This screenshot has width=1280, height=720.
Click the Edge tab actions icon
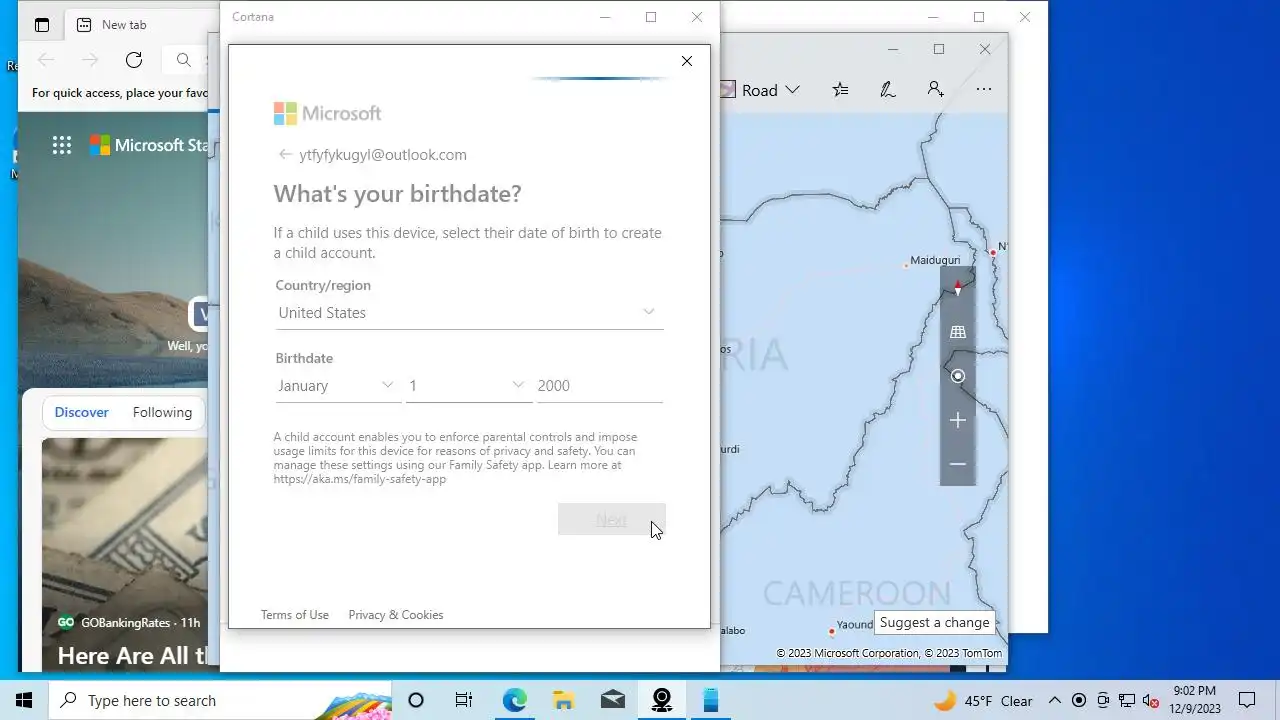tap(42, 25)
